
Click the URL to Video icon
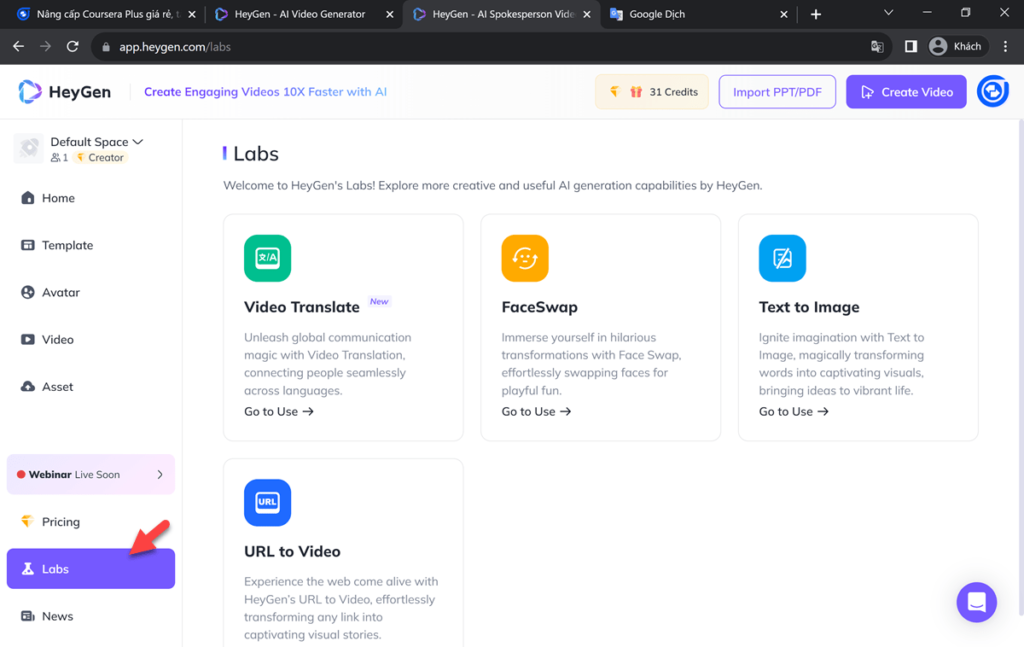coord(267,502)
